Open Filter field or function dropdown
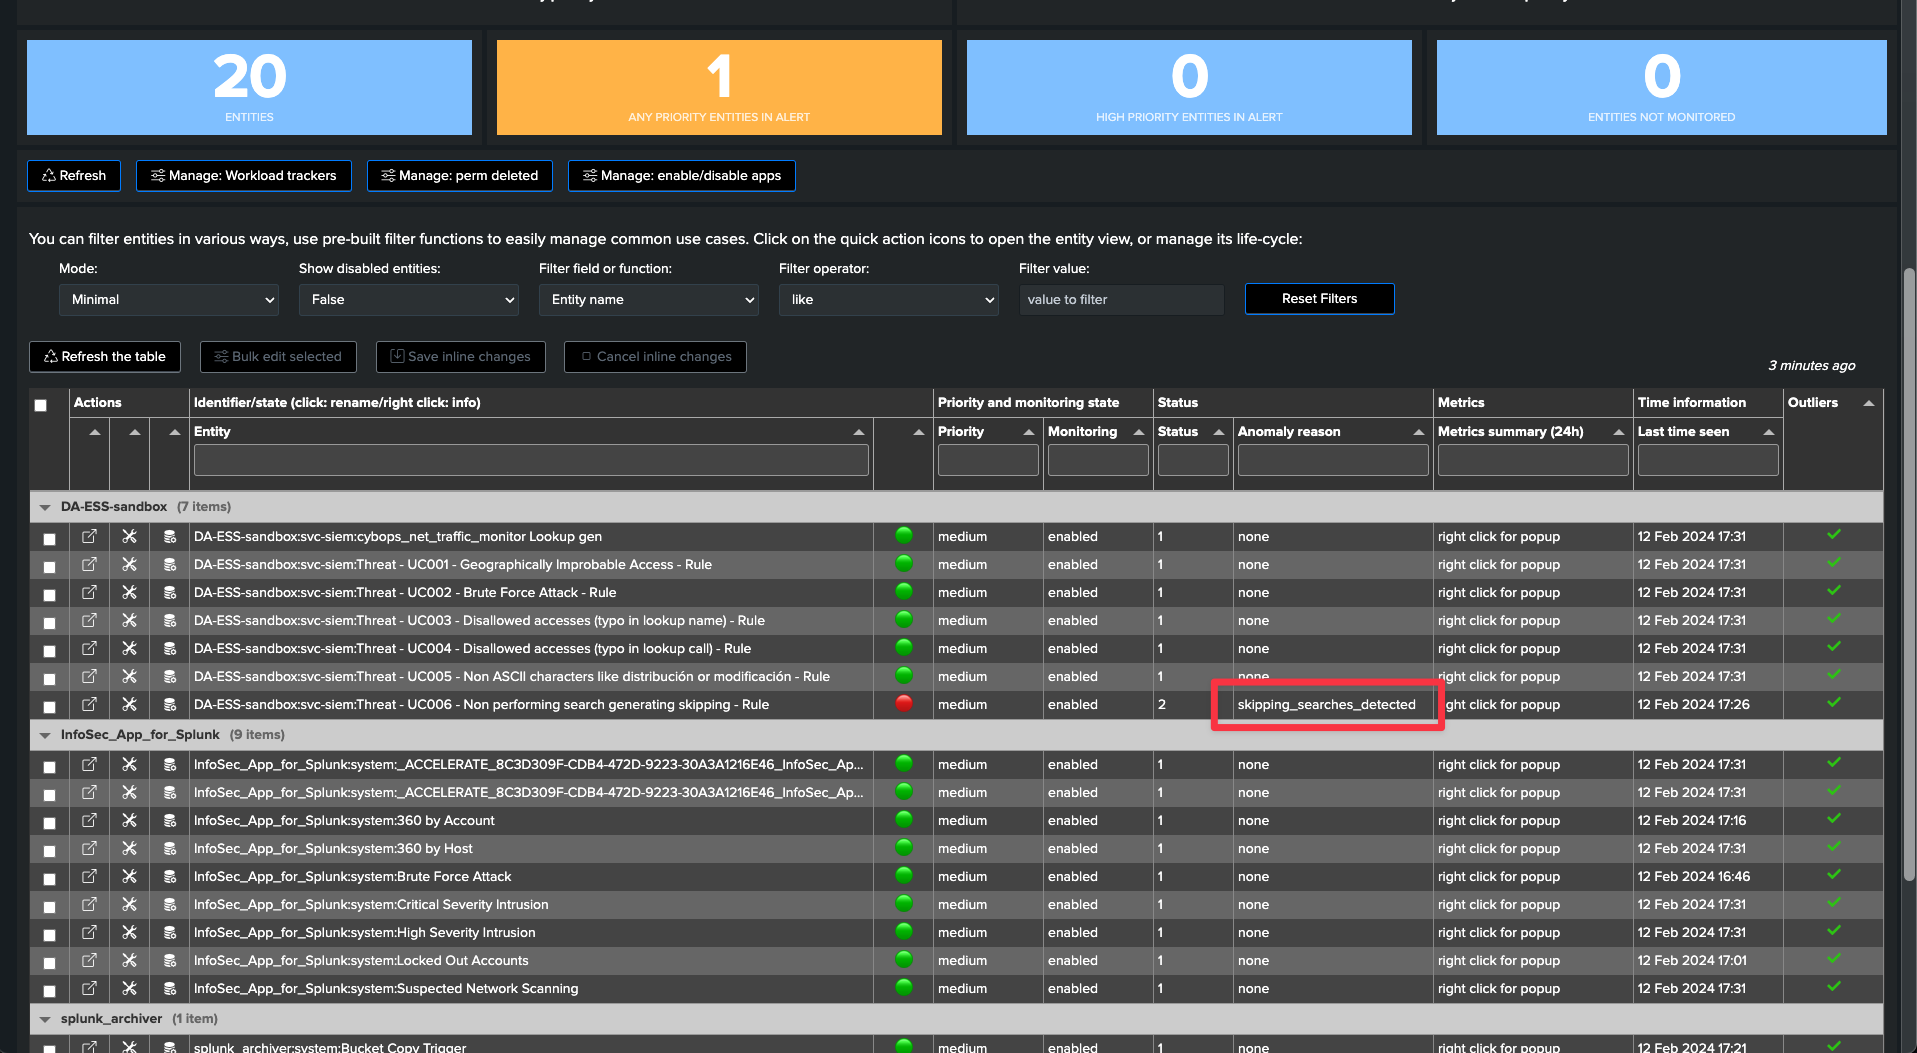Image resolution: width=1917 pixels, height=1053 pixels. tap(649, 299)
